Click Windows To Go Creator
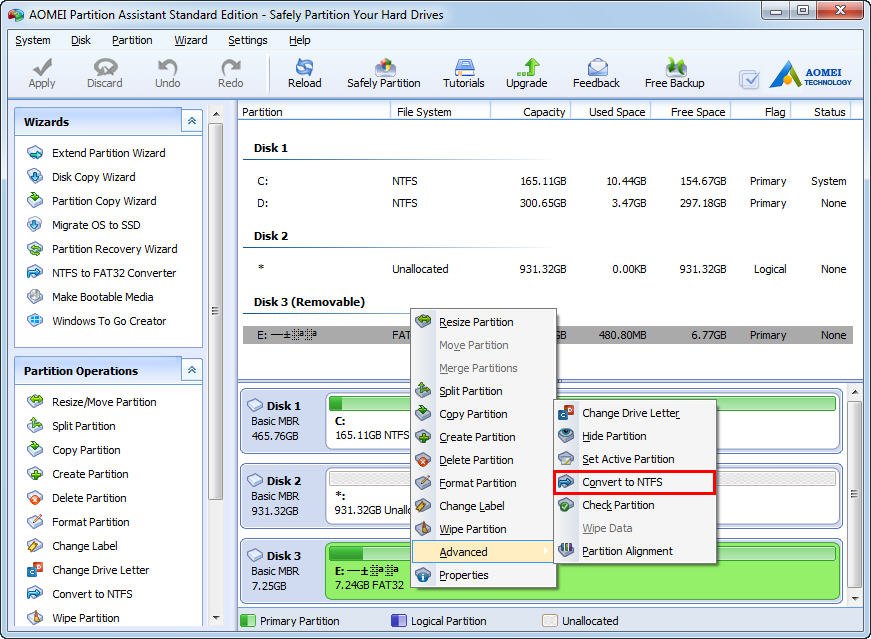Image resolution: width=871 pixels, height=639 pixels. point(109,321)
